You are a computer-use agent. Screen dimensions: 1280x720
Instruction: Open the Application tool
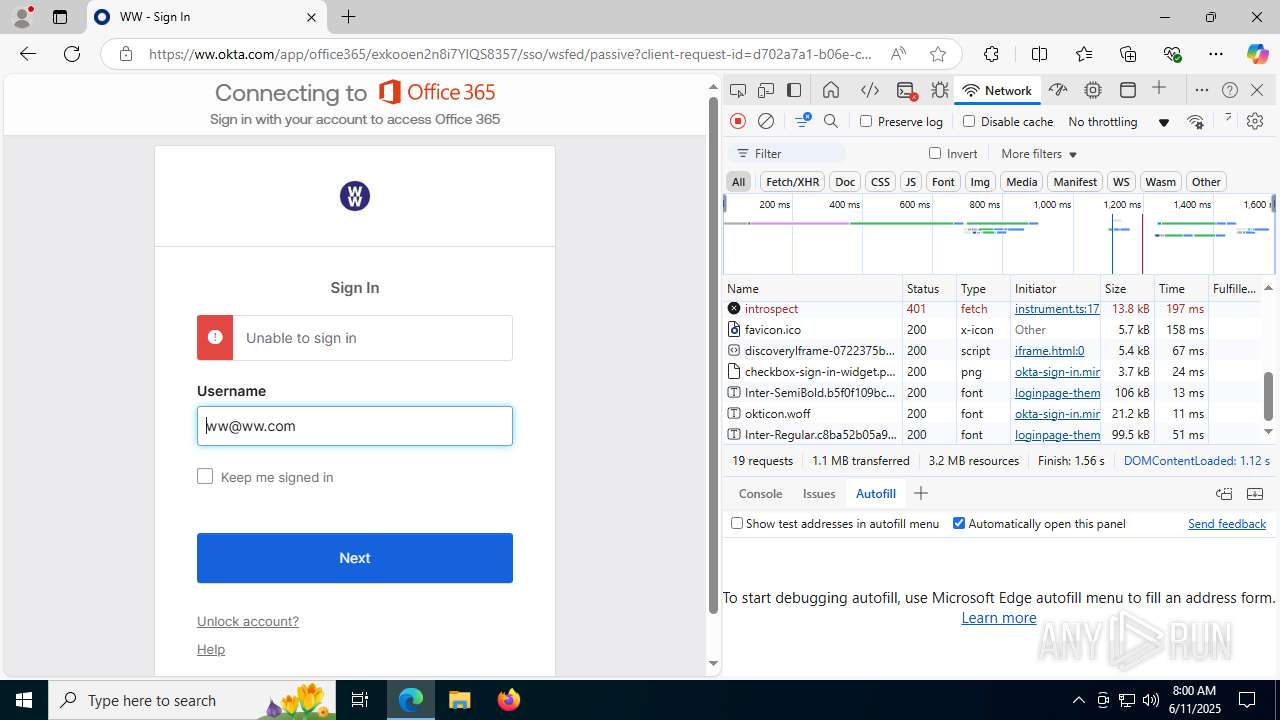[x=1128, y=90]
